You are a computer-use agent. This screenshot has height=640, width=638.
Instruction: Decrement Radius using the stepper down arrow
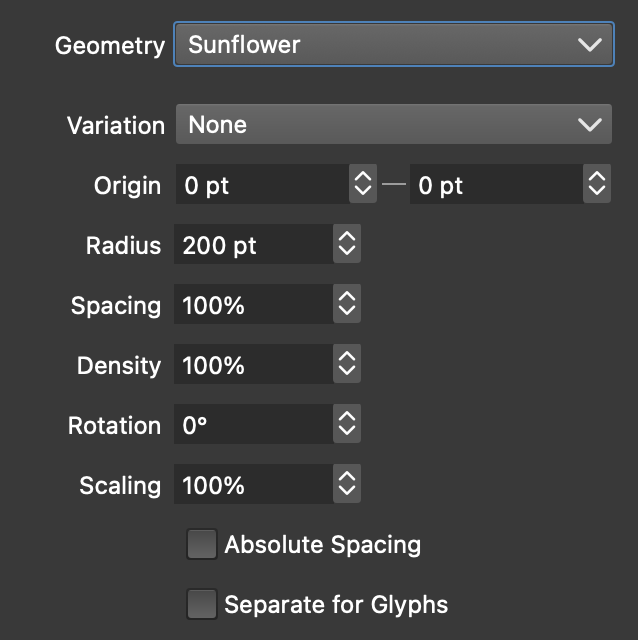[x=347, y=253]
